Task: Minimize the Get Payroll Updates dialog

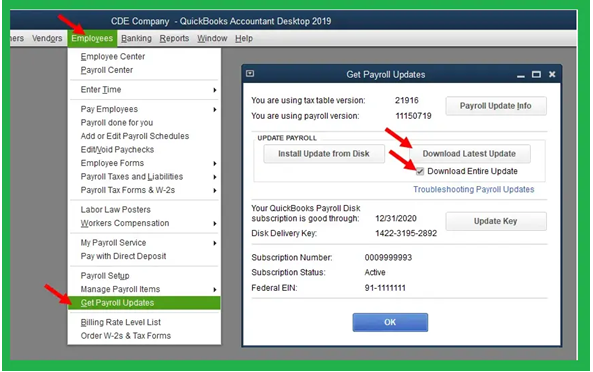Action: click(521, 76)
